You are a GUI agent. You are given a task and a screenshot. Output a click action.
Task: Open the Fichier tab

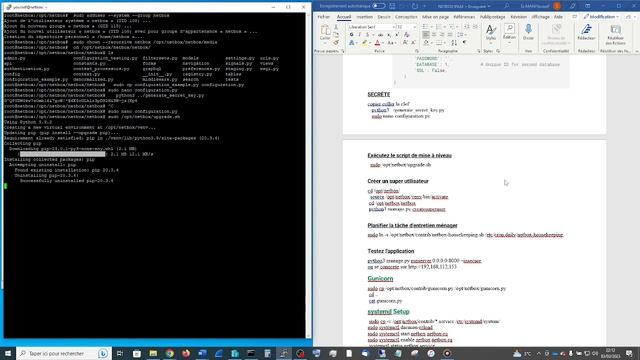pyautogui.click(x=323, y=17)
